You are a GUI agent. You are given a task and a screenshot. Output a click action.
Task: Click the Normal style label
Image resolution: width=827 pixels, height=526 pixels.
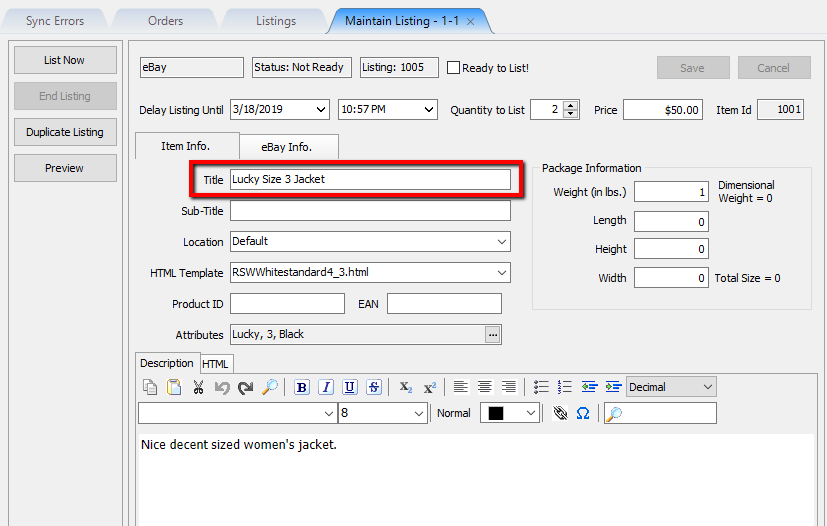click(x=454, y=413)
